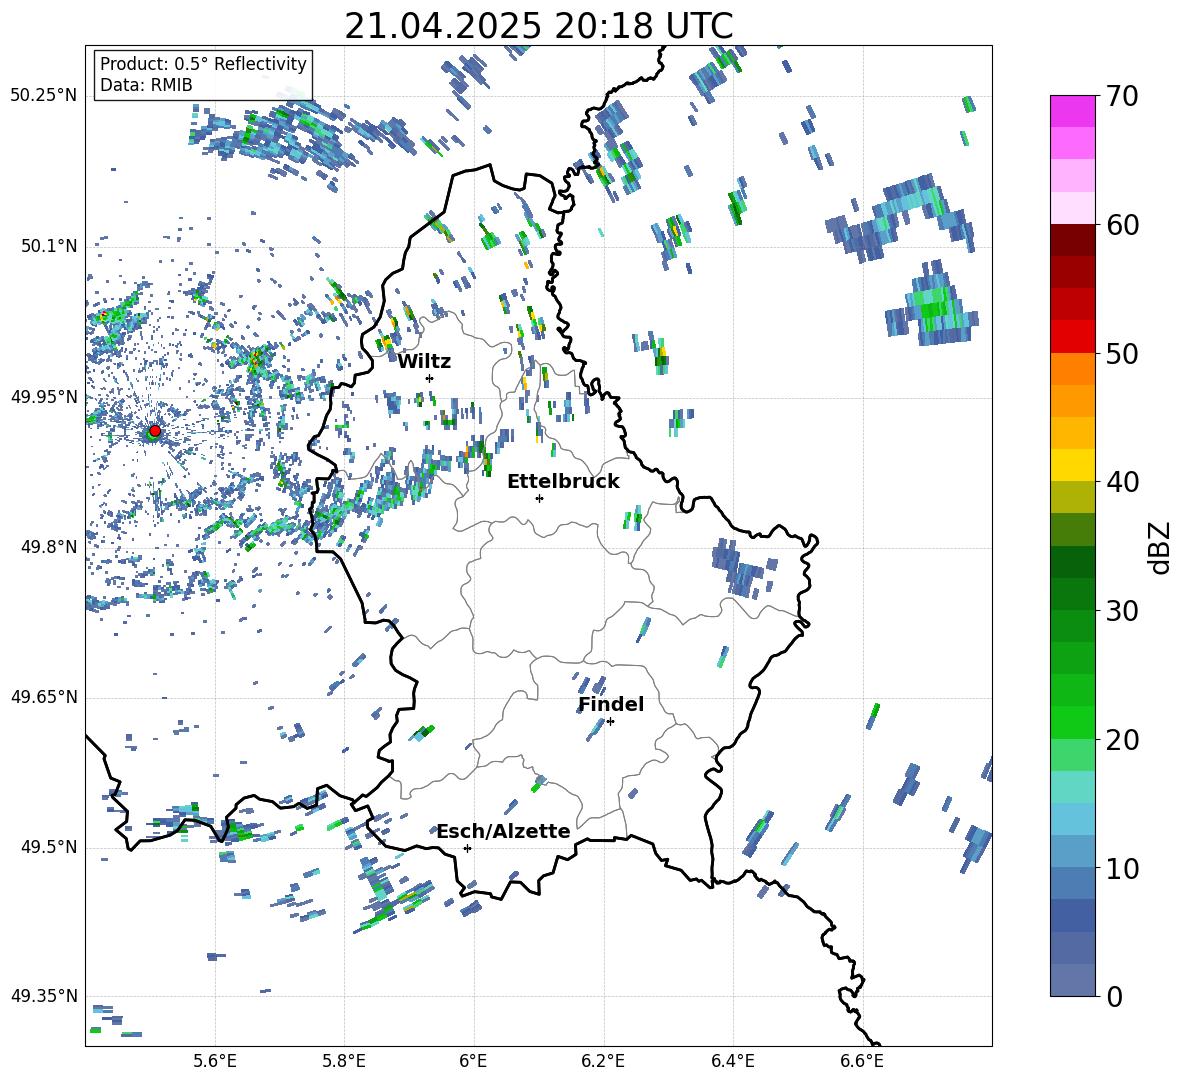1184x1081 pixels.
Task: Click the 50.25°N latitude label
Action: [x=44, y=96]
